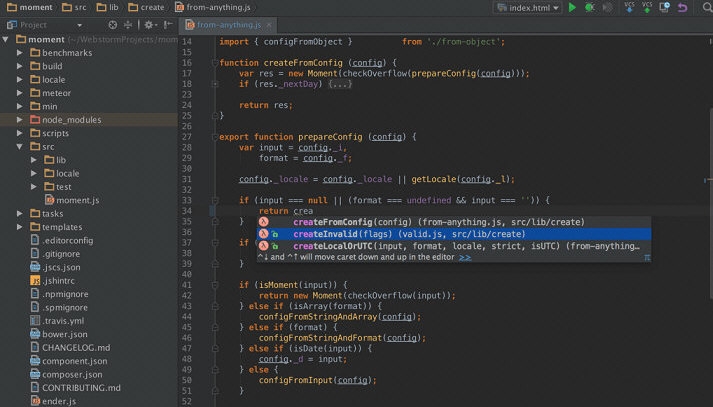Close the from-anything.js editor tab
The image size is (713, 407).
tap(269, 25)
